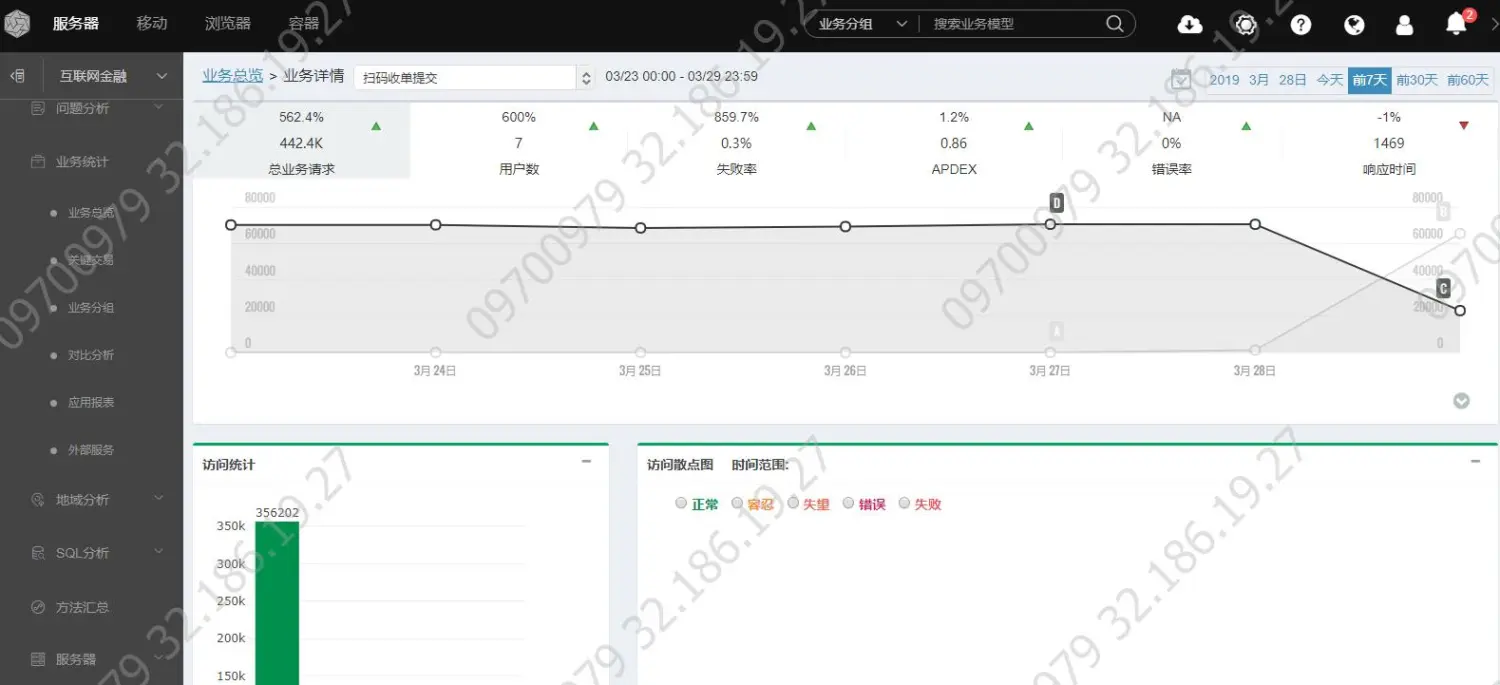Select the 失望 radio option

tap(793, 503)
